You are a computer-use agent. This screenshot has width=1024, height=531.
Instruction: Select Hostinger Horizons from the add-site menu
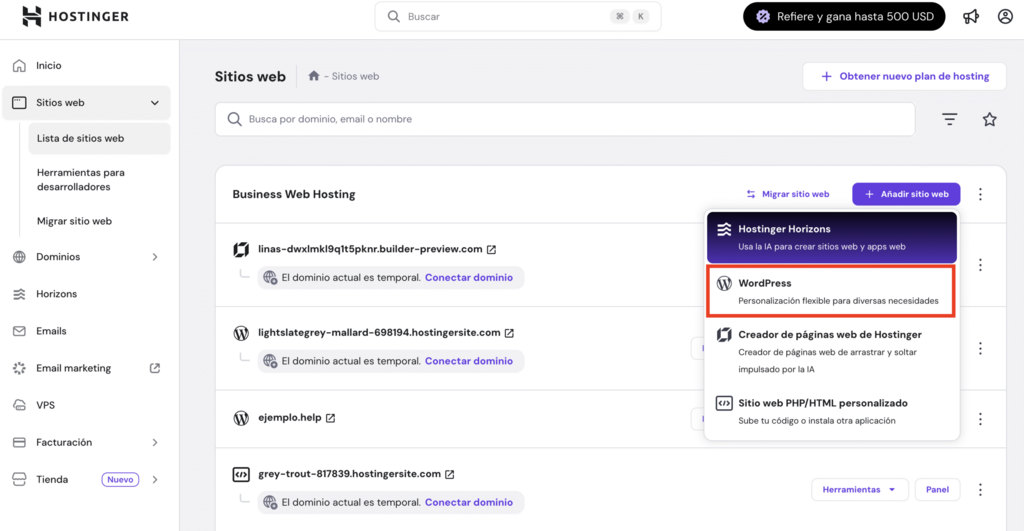coord(831,237)
